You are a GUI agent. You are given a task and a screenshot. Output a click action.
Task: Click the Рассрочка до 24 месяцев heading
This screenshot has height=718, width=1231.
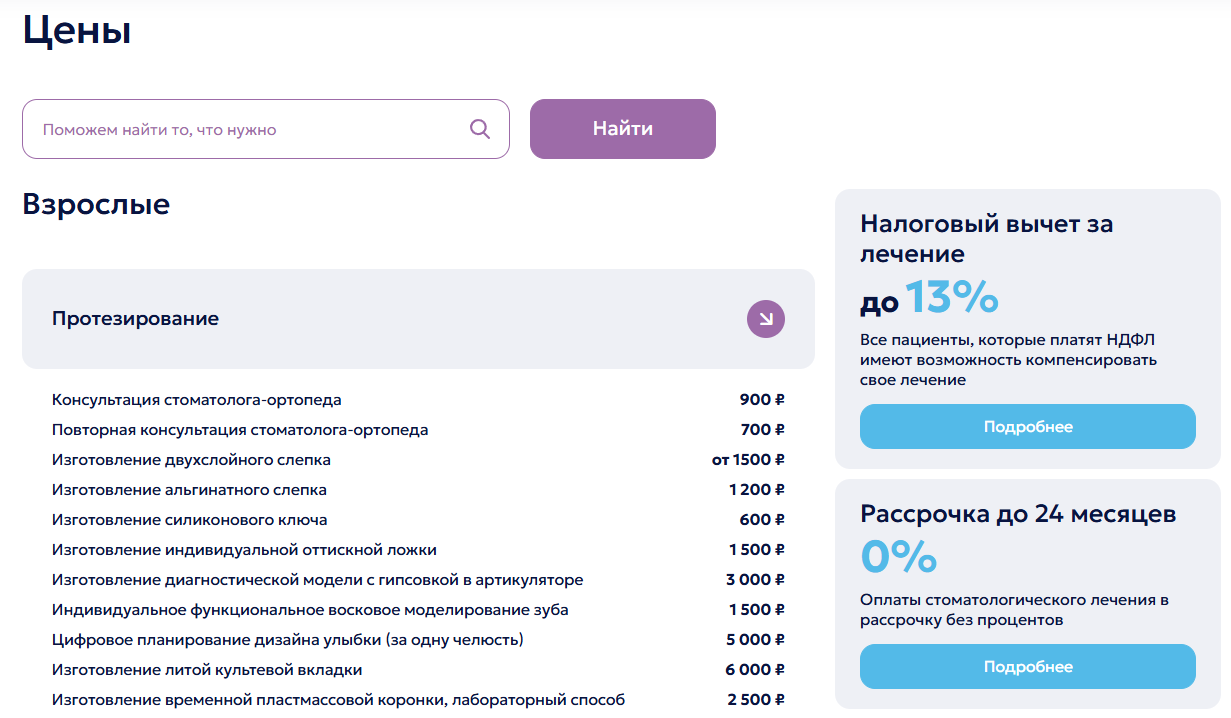click(x=1018, y=514)
